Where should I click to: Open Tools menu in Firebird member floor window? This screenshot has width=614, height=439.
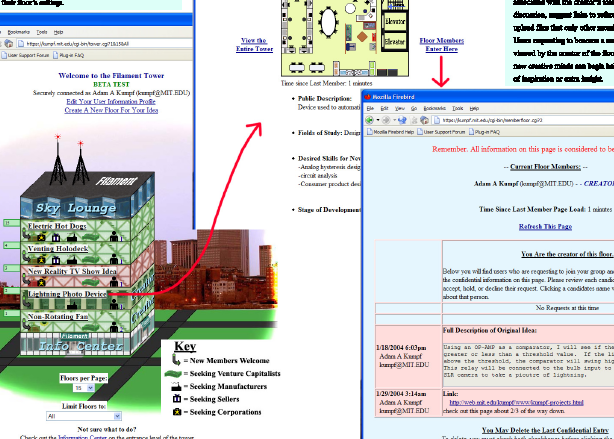[x=457, y=108]
